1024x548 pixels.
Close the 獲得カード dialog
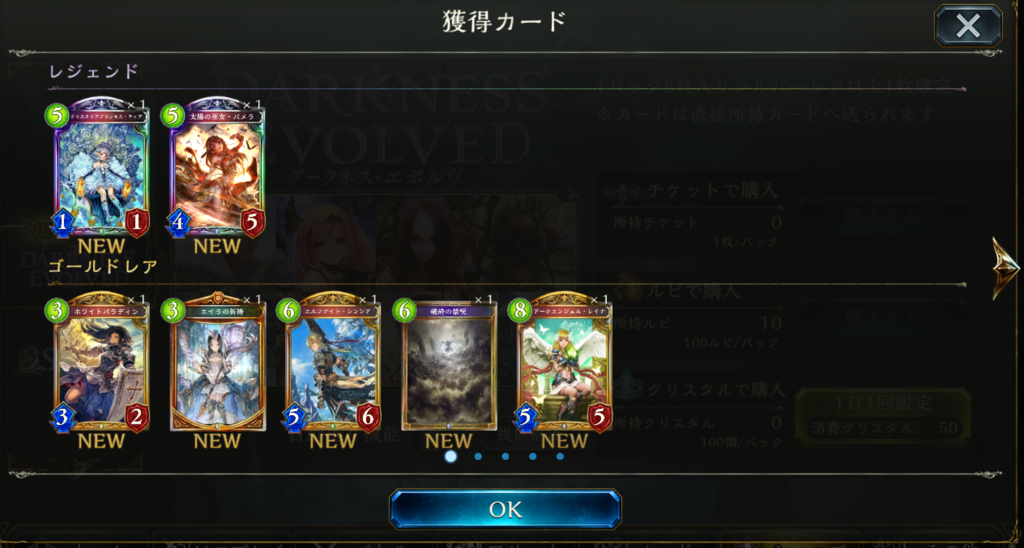(x=968, y=25)
